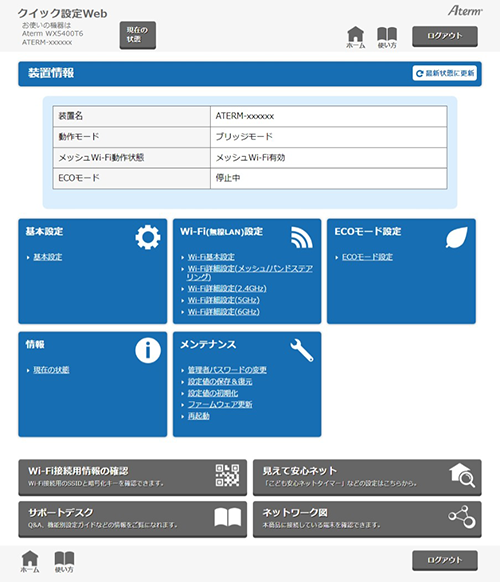Click the info icon in the 情報 card
Screen dimensions: 500x582
click(x=148, y=350)
